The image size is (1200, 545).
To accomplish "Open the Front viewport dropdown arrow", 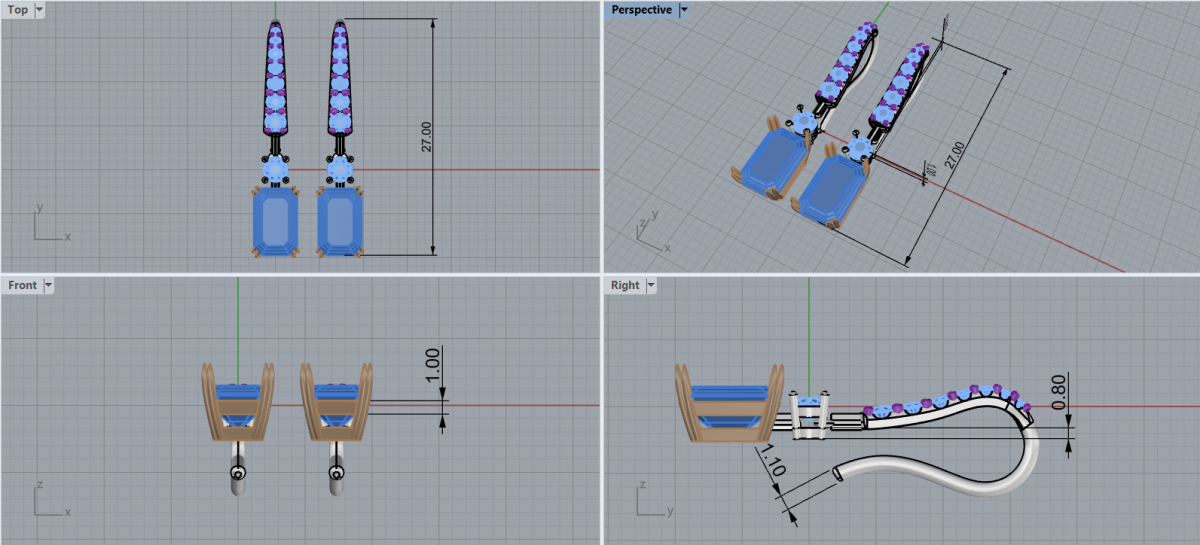I will (x=48, y=285).
